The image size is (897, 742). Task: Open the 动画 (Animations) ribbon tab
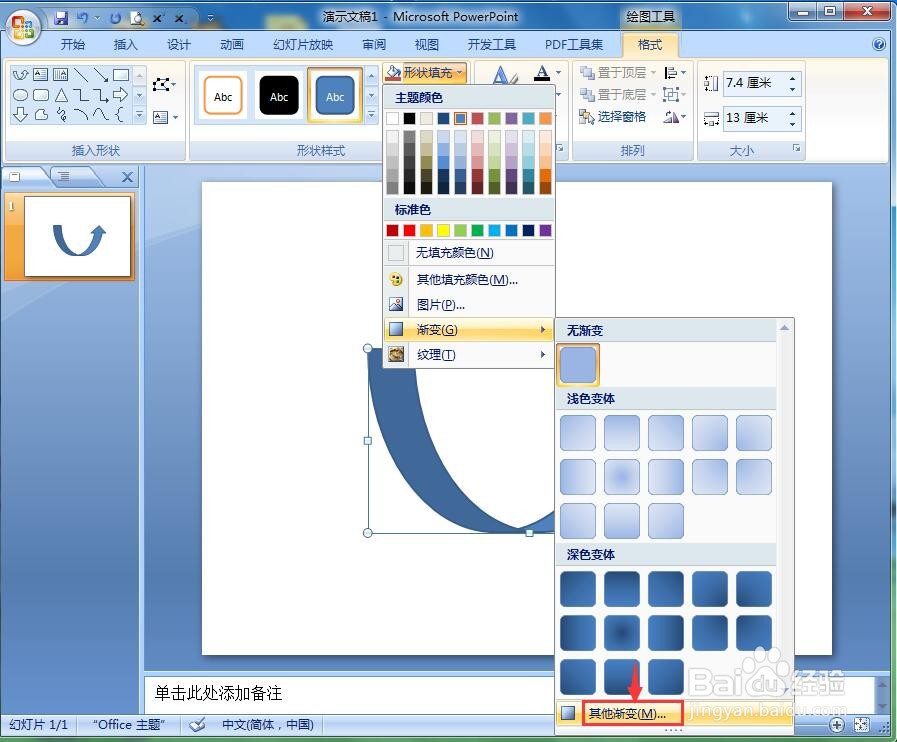pos(231,44)
